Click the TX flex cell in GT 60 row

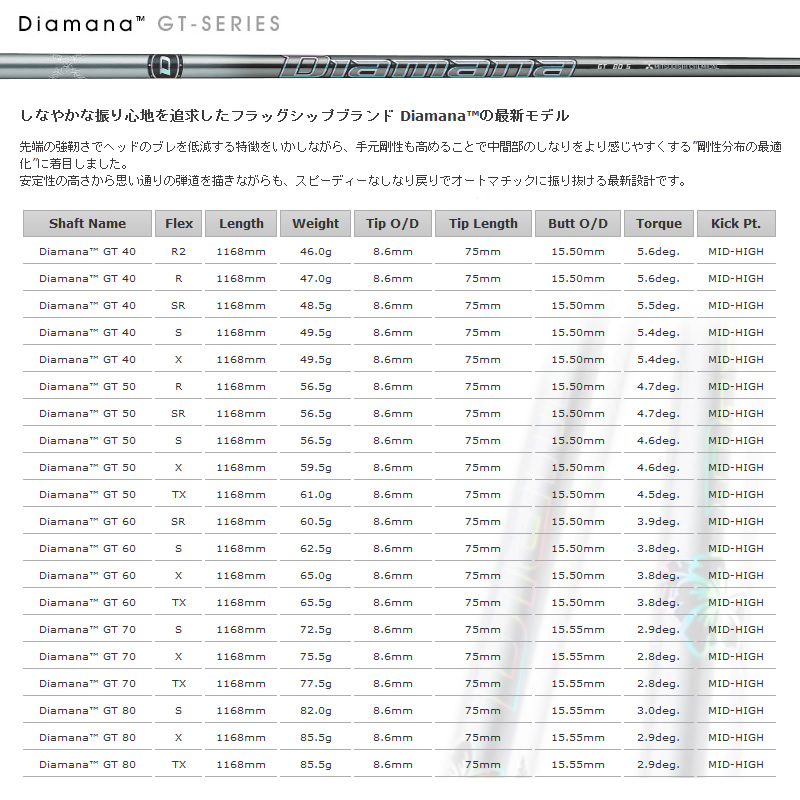coord(179,603)
